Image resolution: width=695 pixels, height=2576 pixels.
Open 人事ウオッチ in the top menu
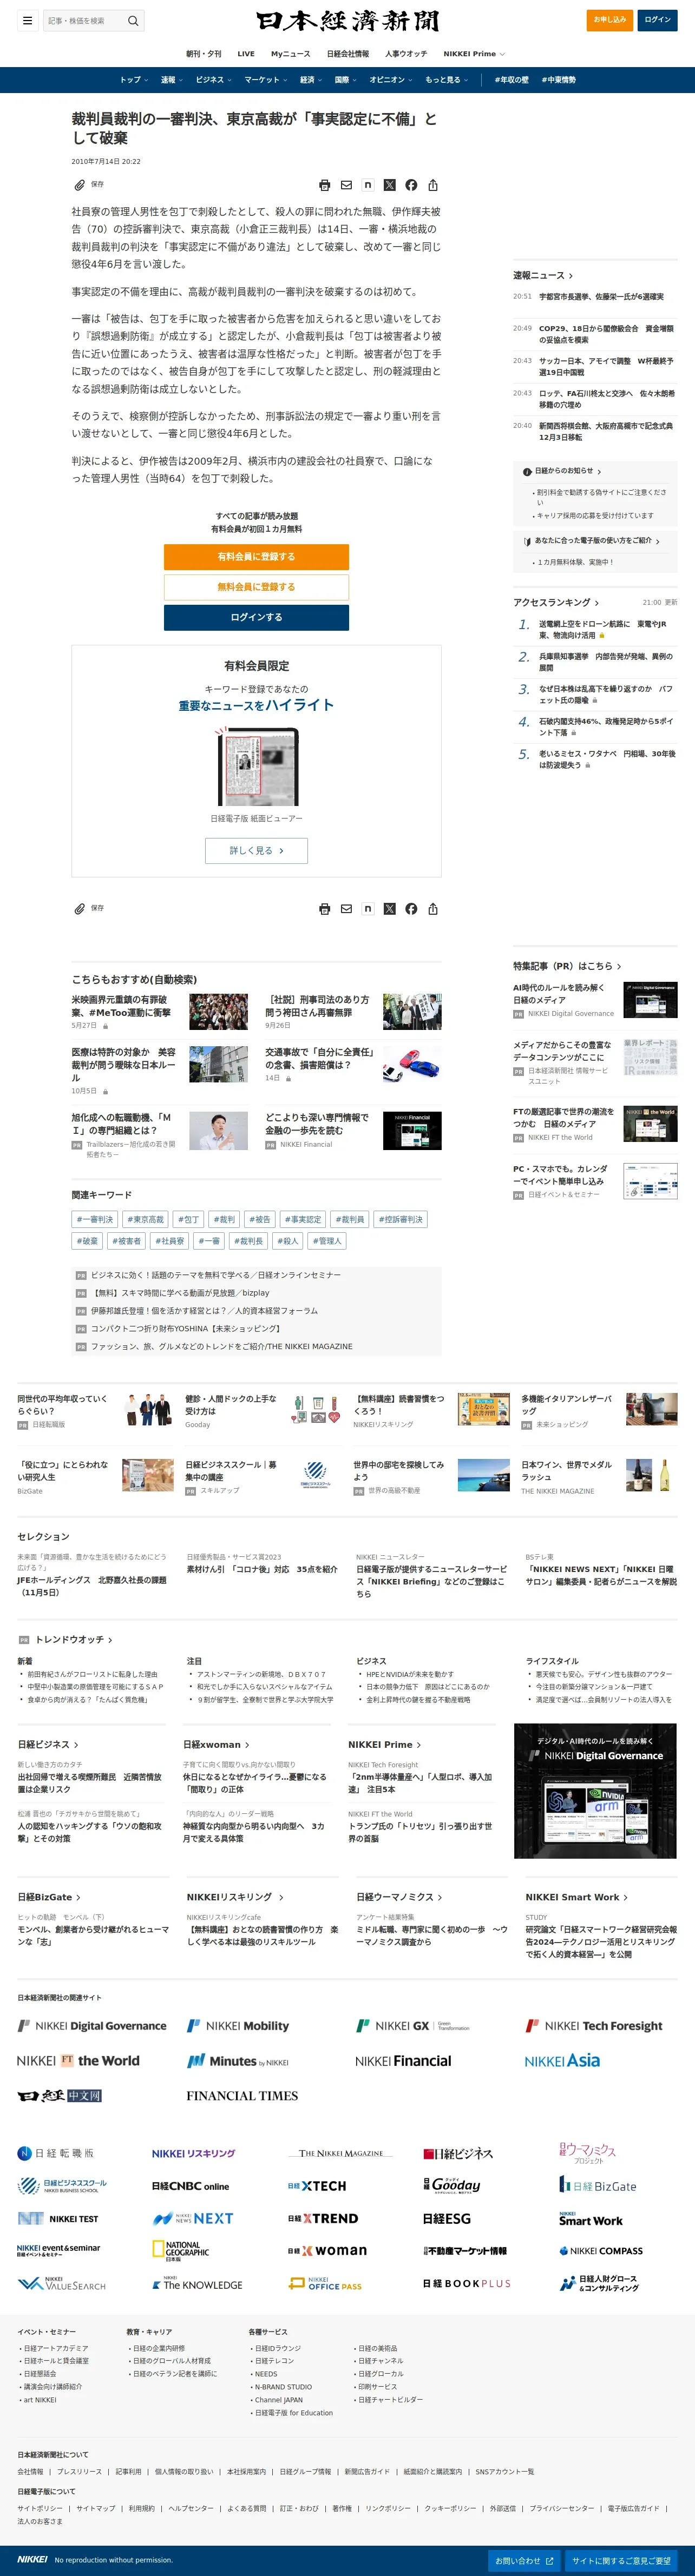pos(406,54)
